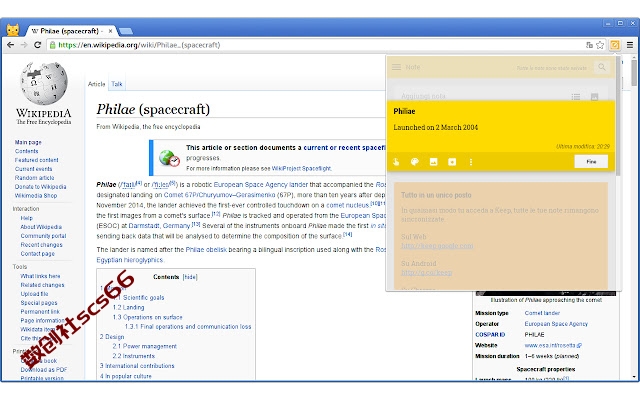Click the Philae note title
This screenshot has height=400, width=640.
coord(404,111)
